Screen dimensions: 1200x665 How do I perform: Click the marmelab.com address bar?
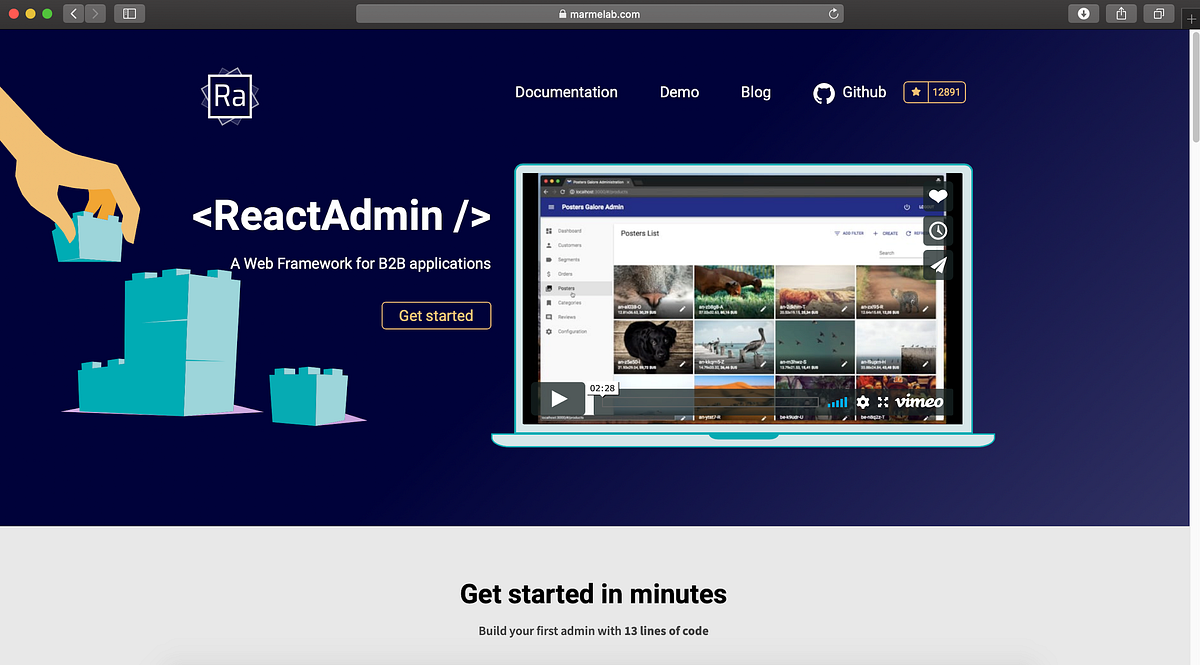598,14
